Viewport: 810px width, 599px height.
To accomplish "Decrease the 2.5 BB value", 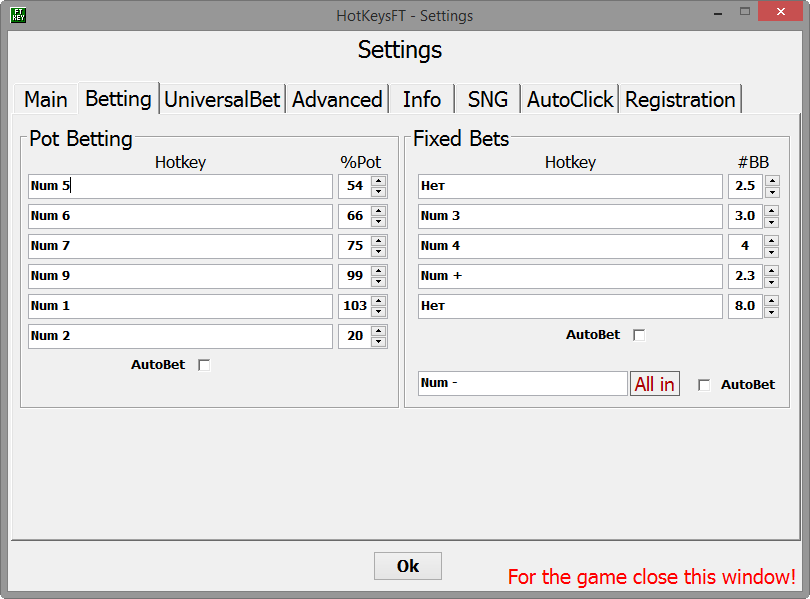I will [772, 192].
